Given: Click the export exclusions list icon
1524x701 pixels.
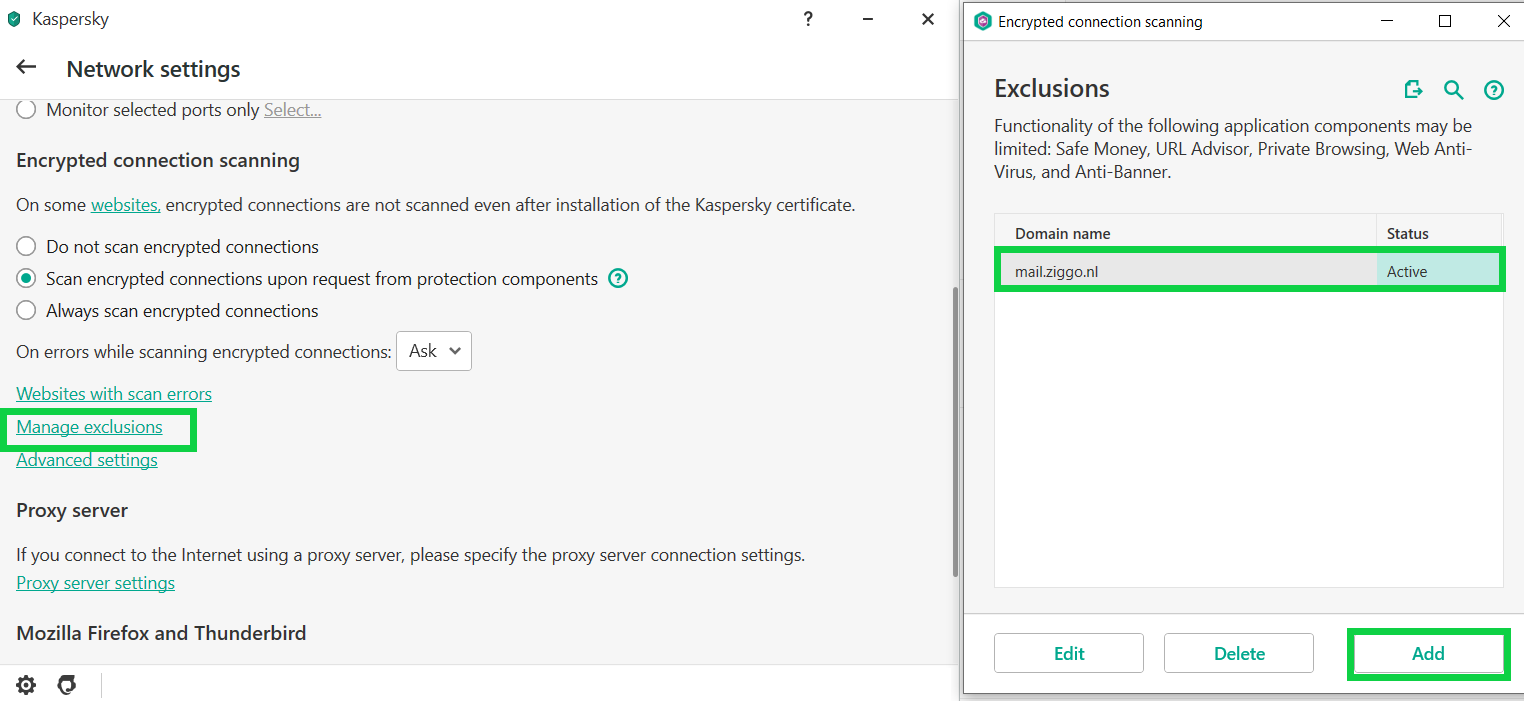Looking at the screenshot, I should click(1413, 90).
